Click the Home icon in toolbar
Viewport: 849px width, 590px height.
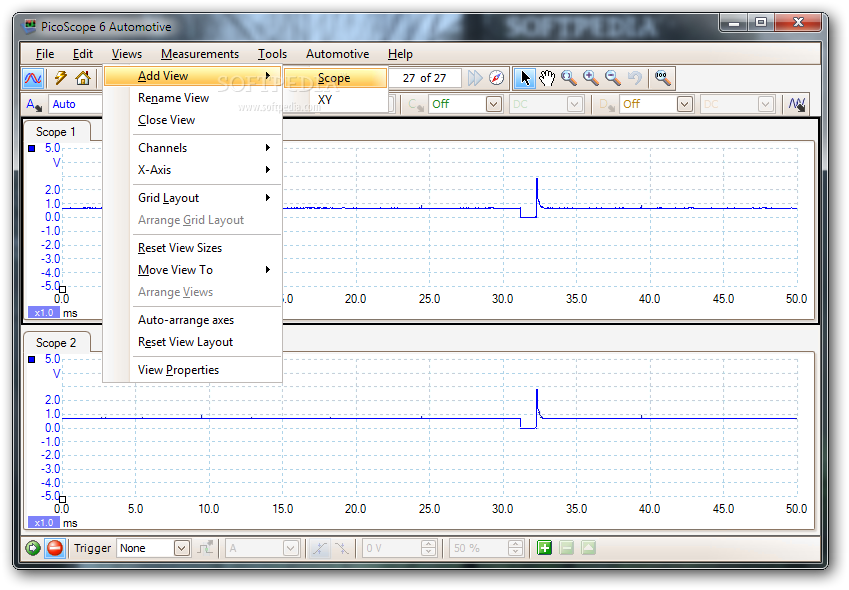pyautogui.click(x=83, y=78)
